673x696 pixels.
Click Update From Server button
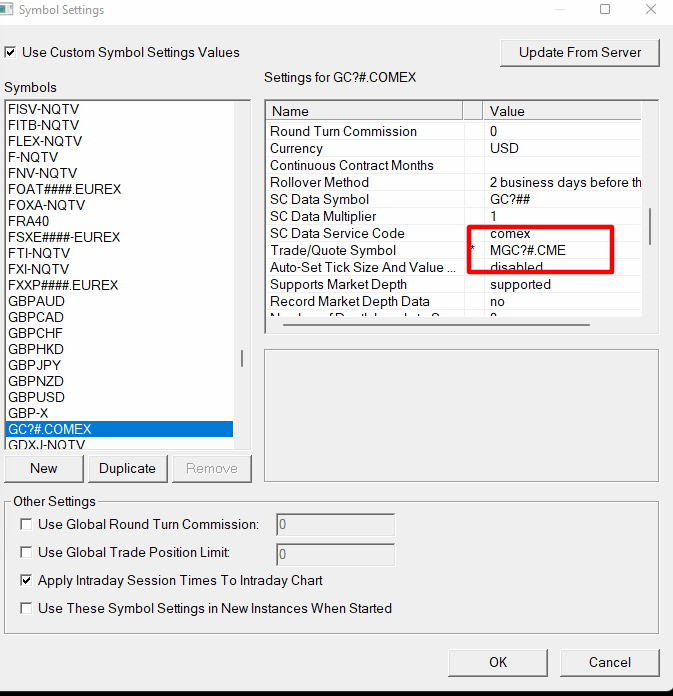click(580, 52)
